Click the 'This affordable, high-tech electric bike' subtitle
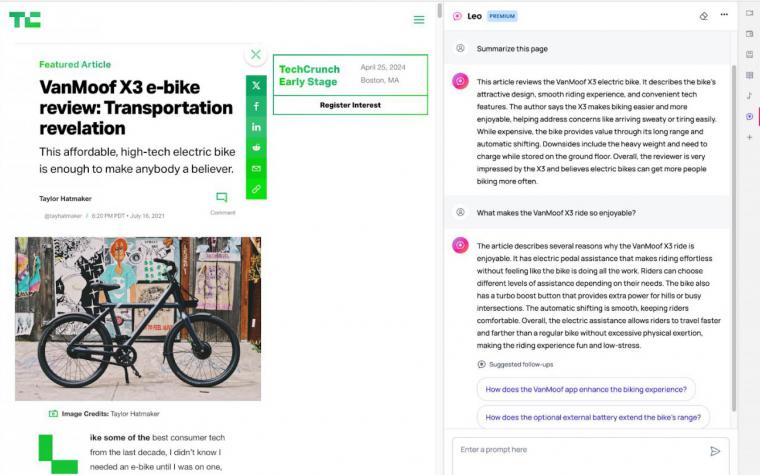This screenshot has height=475, width=760. pyautogui.click(x=137, y=160)
